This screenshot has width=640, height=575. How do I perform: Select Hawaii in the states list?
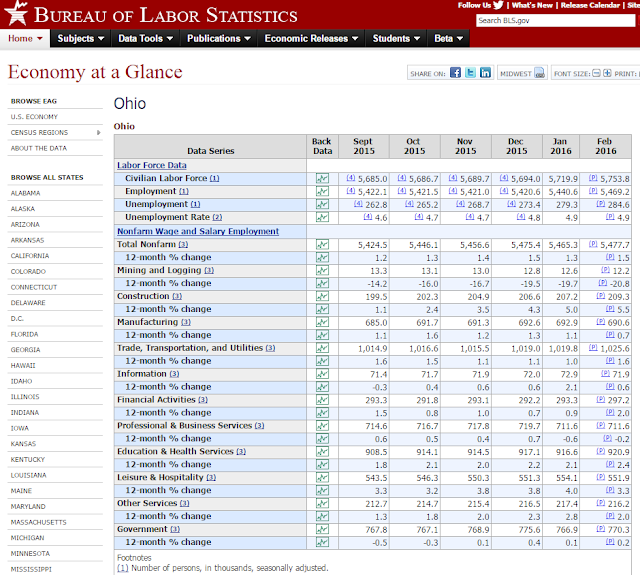(23, 366)
